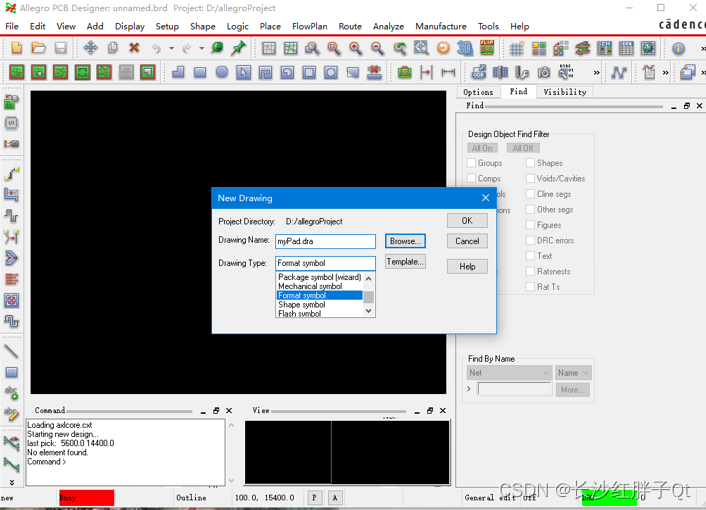Open the Route menu
706x510 pixels.
350,26
